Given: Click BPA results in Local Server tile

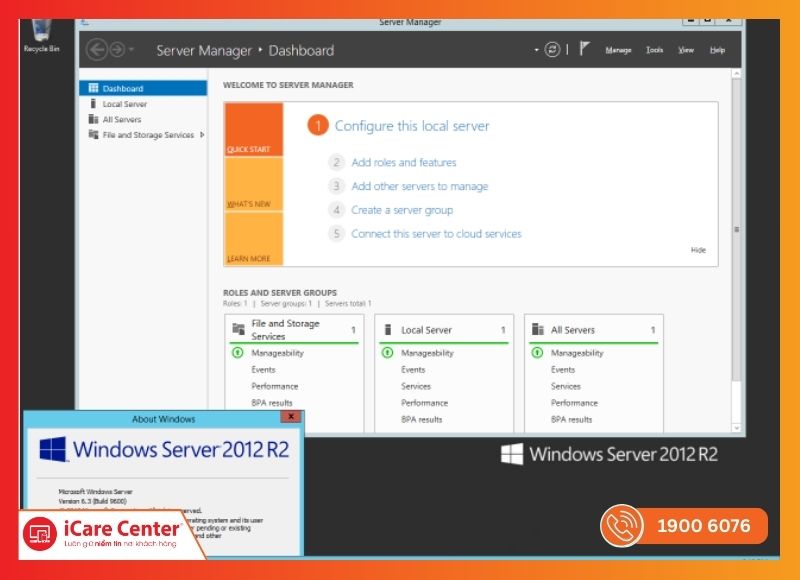Looking at the screenshot, I should coord(421,419).
